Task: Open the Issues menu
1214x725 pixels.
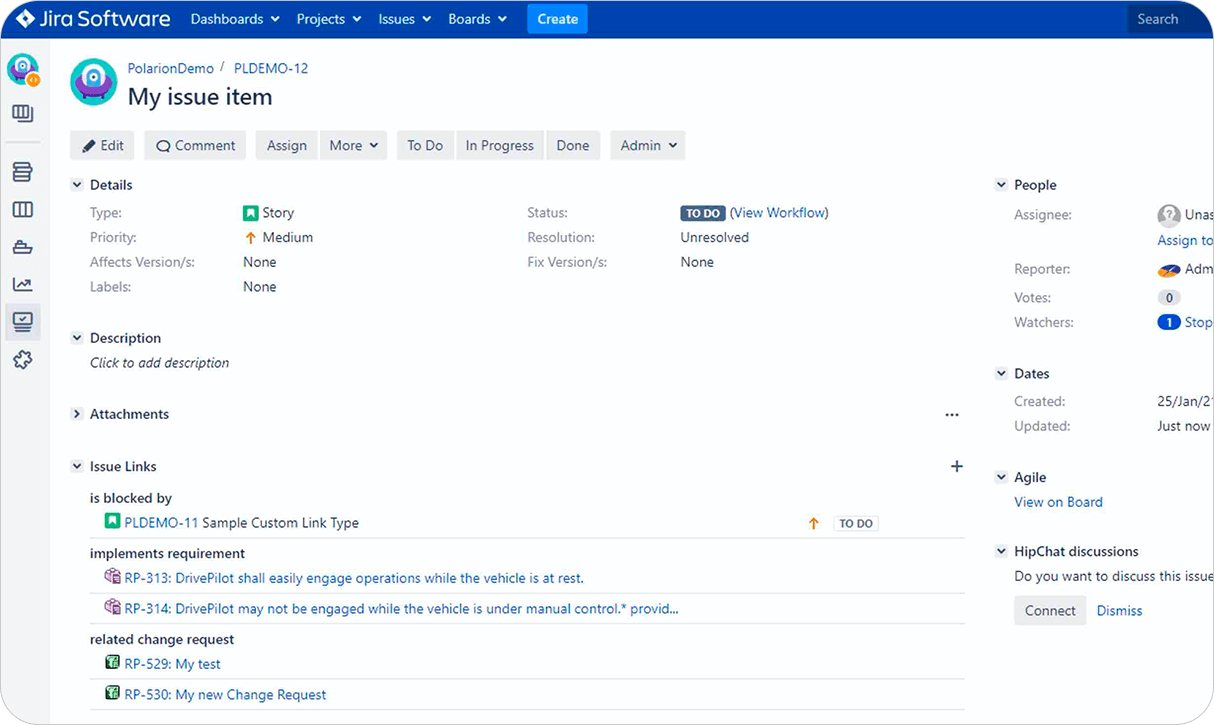Action: coord(405,19)
